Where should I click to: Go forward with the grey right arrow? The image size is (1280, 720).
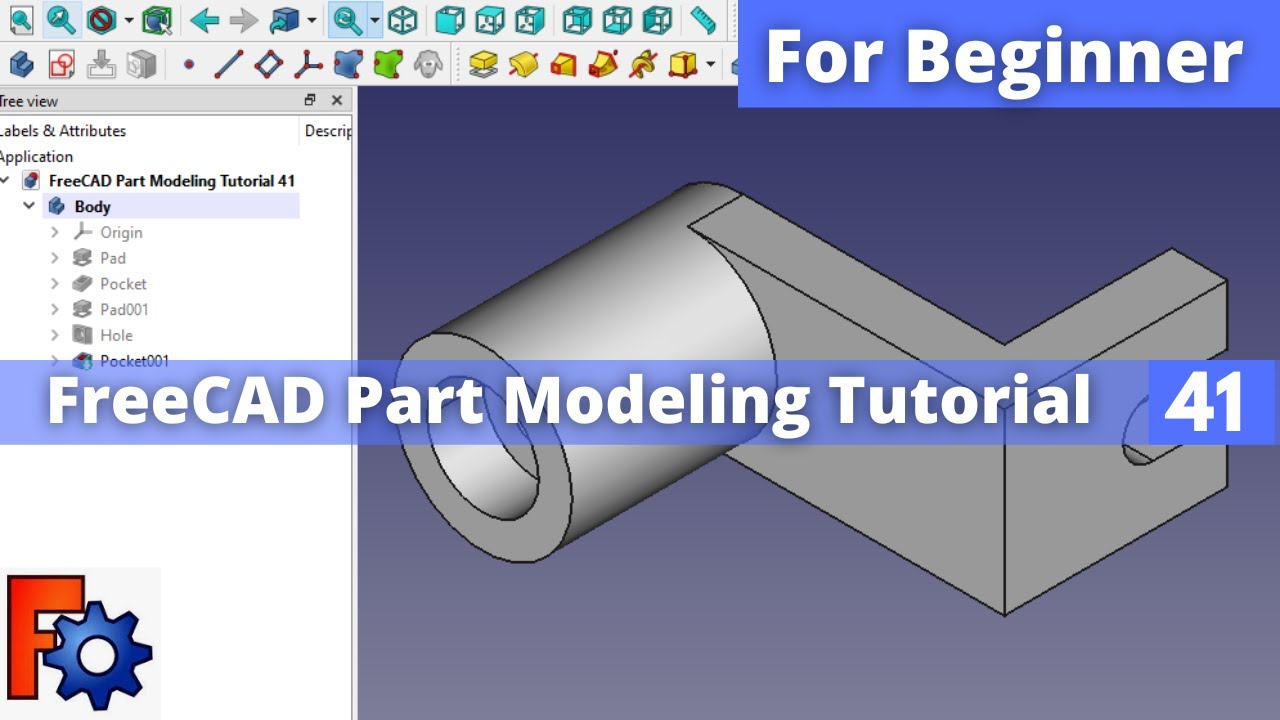(243, 19)
